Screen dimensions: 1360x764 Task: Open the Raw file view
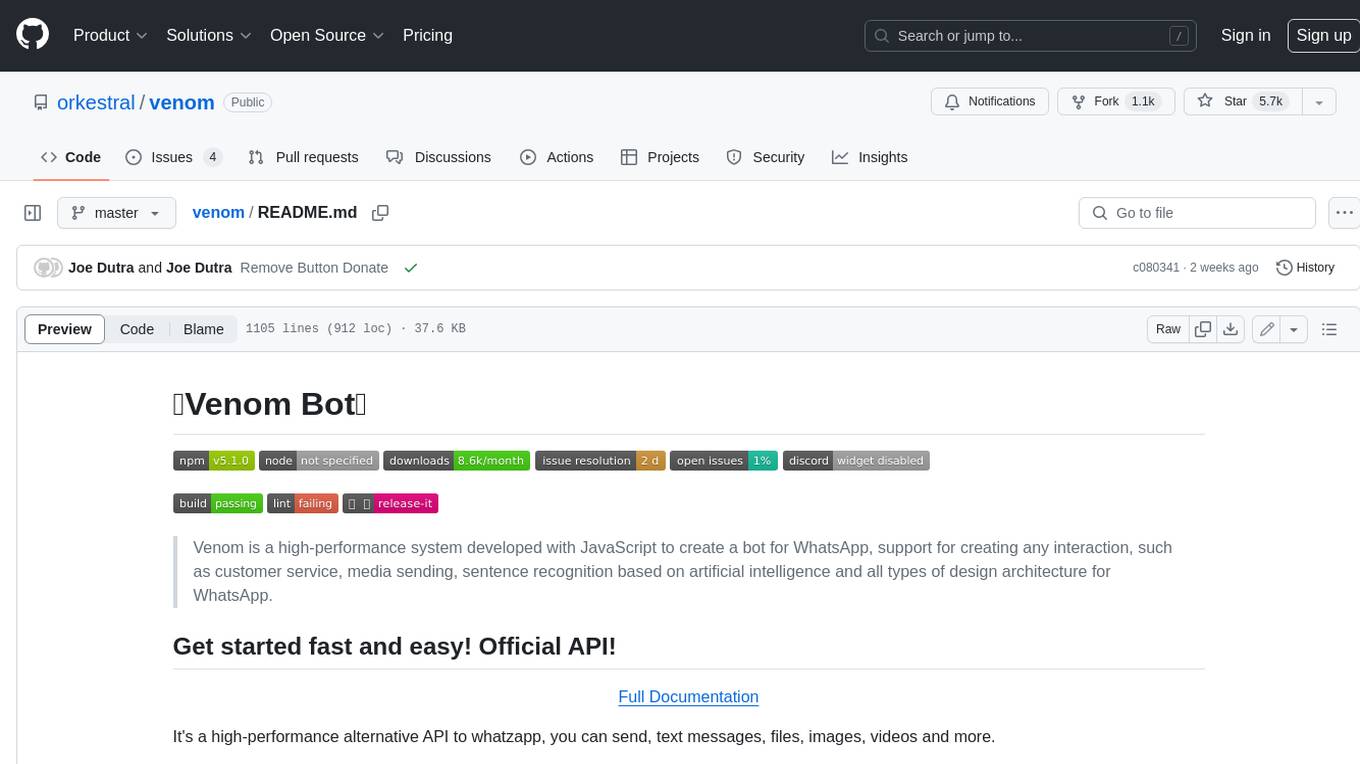1168,329
